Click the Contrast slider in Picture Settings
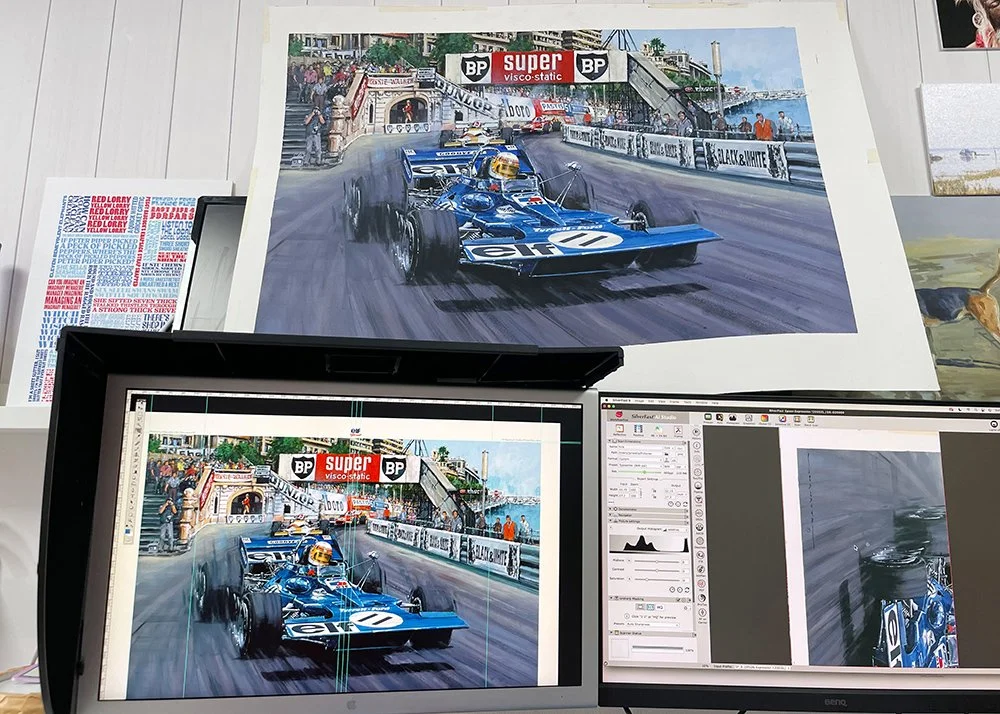 tap(657, 571)
